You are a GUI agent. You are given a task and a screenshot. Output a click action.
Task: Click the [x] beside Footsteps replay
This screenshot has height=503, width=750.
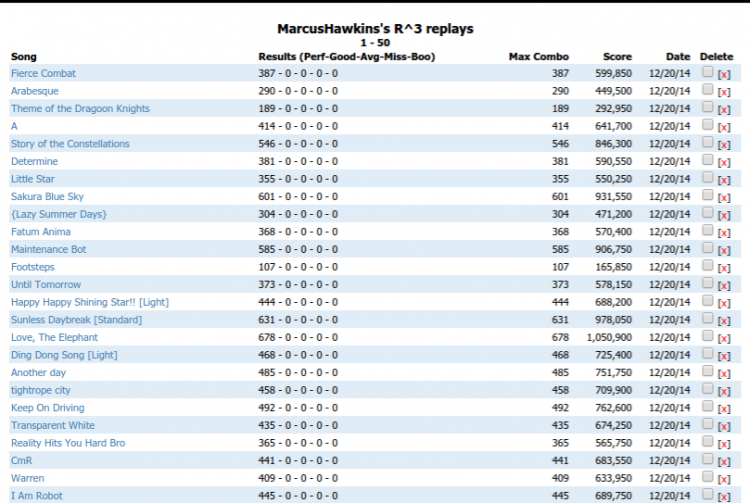pos(724,268)
